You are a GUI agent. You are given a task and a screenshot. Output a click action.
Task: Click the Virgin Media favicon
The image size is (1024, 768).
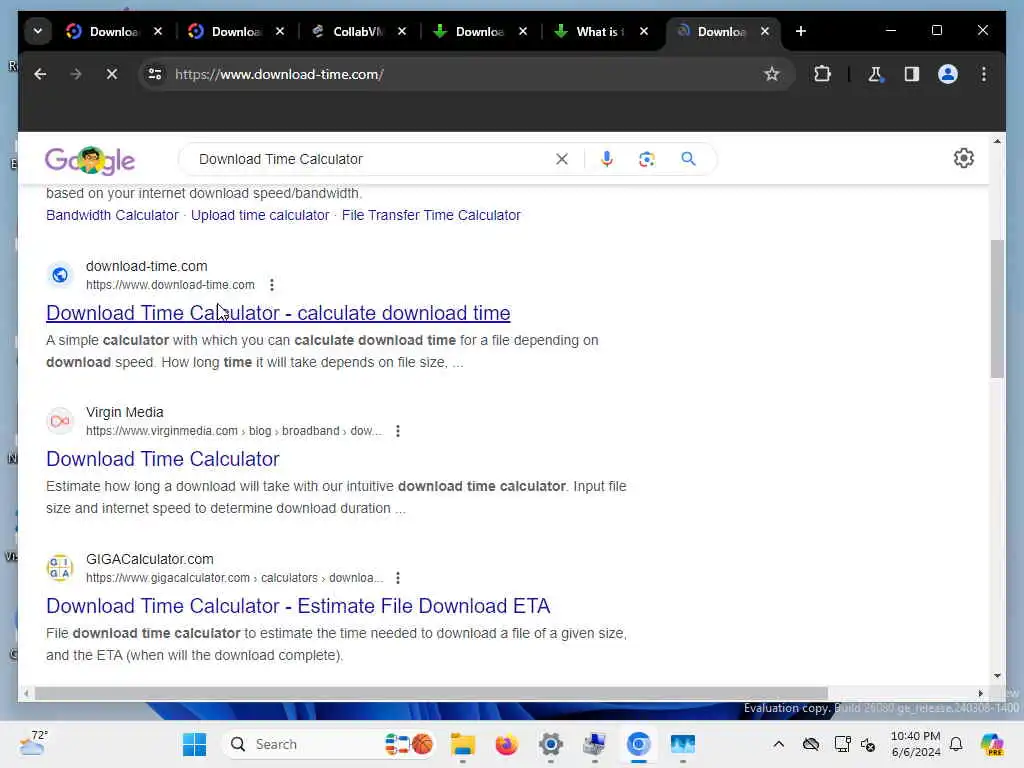pyautogui.click(x=60, y=421)
